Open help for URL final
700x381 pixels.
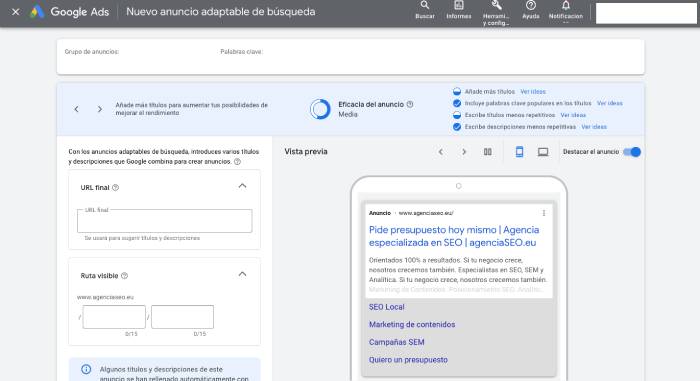tap(116, 188)
